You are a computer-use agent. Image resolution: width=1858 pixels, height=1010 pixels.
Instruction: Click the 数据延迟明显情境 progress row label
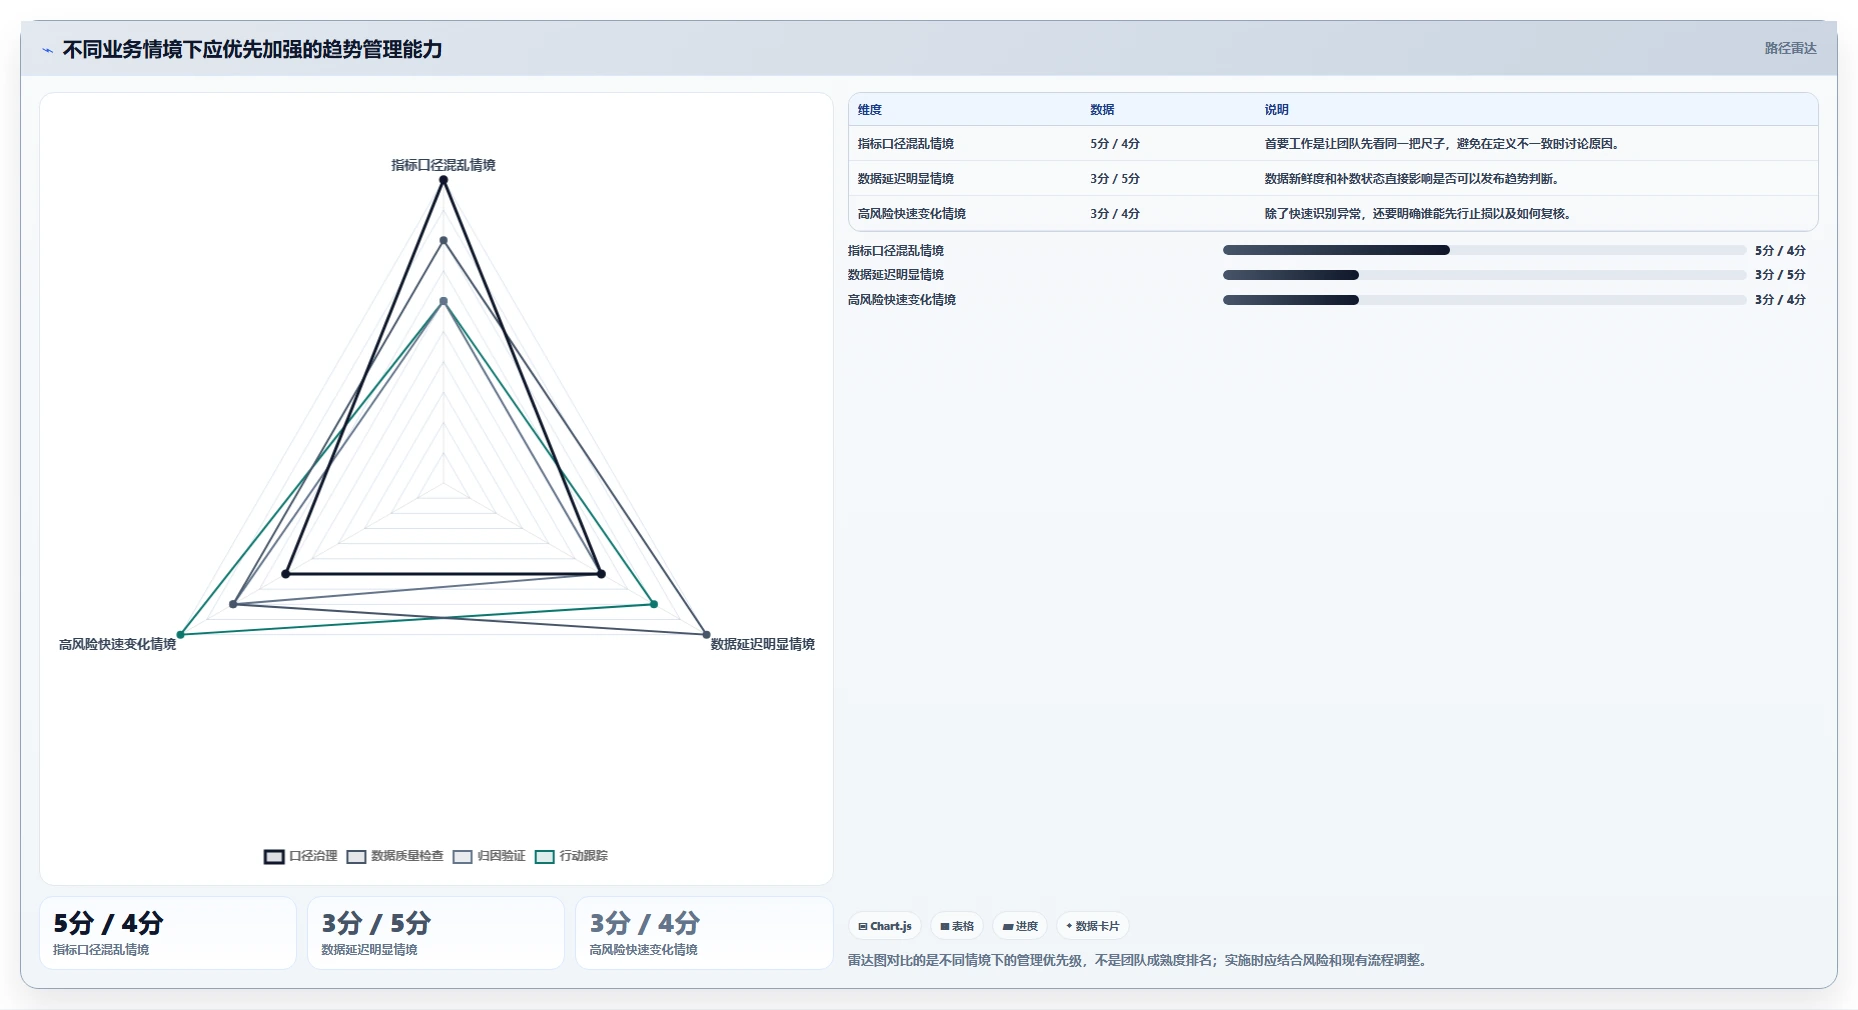tap(896, 275)
